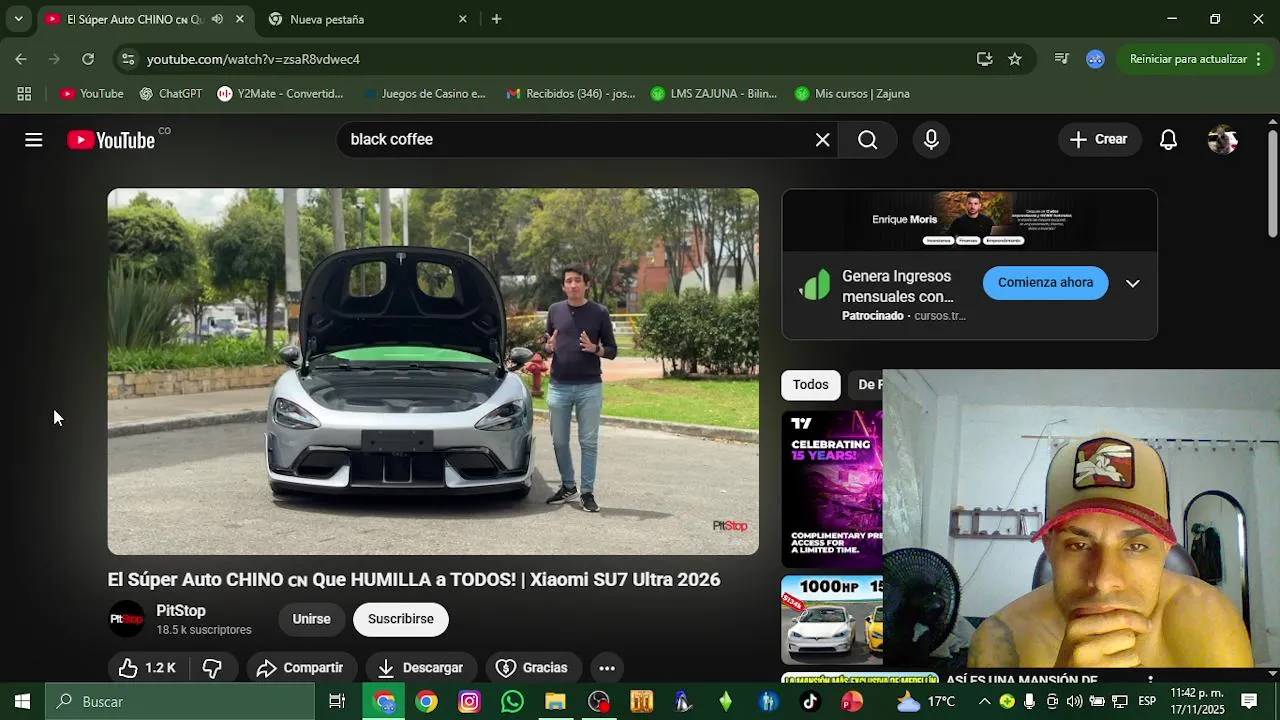
Task: Open Recibidos Gmail bookmark
Action: pos(570,94)
